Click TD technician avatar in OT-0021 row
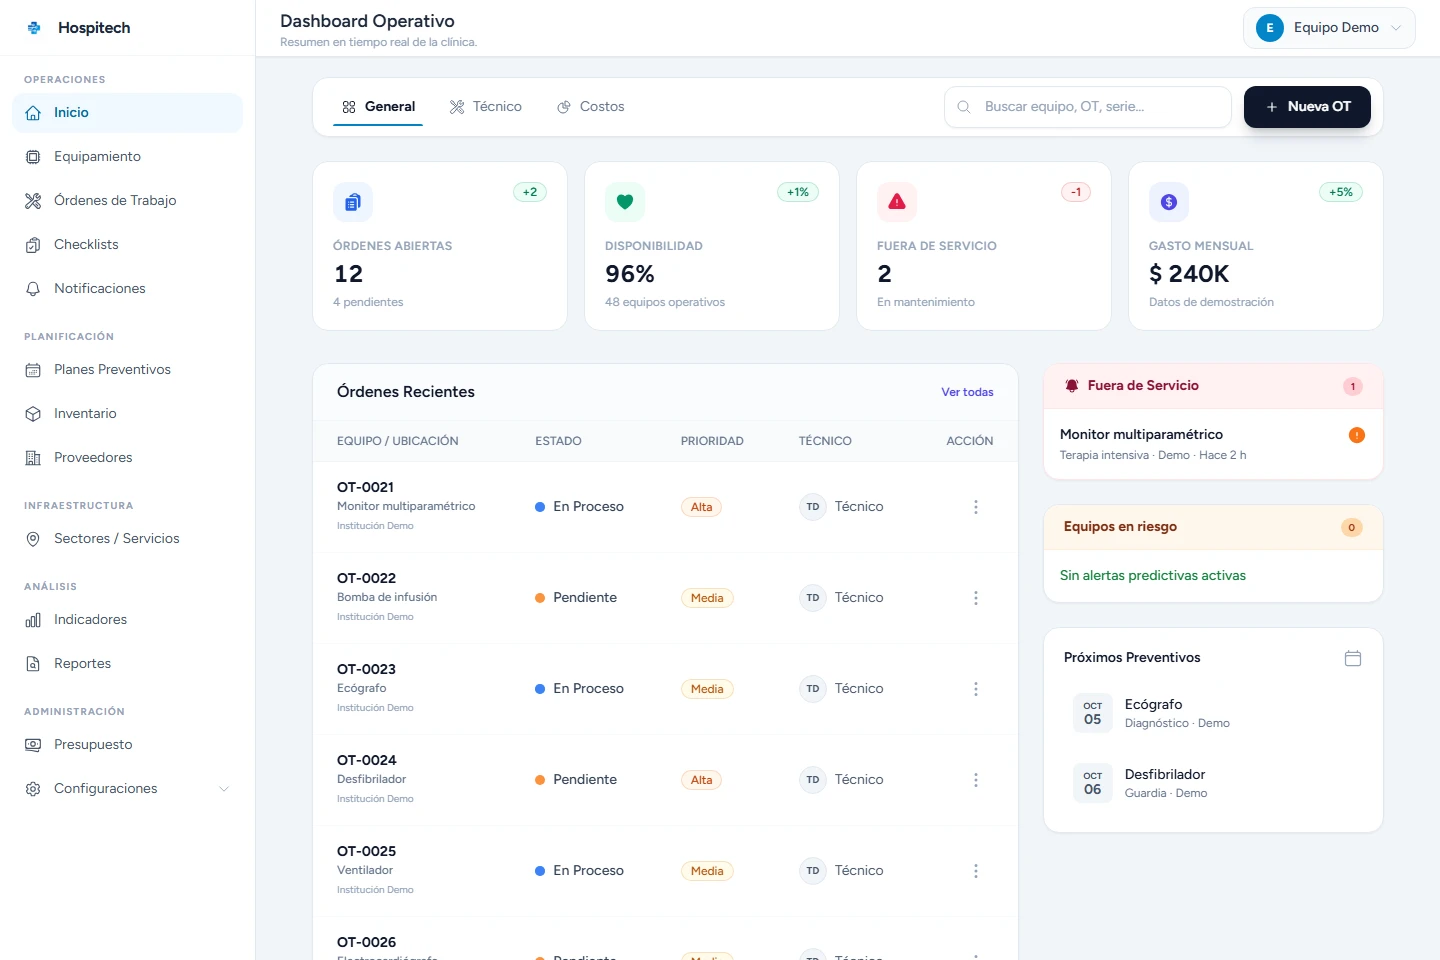The height and width of the screenshot is (960, 1440). [813, 507]
